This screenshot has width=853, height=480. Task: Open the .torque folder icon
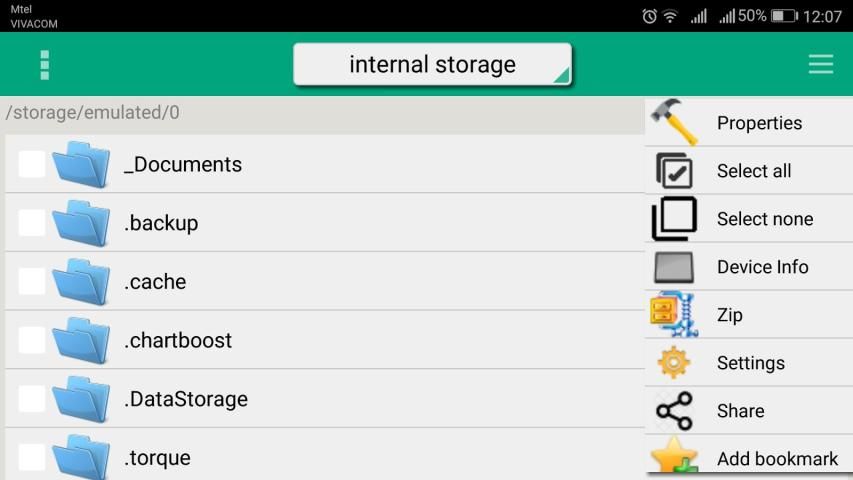[x=81, y=457]
